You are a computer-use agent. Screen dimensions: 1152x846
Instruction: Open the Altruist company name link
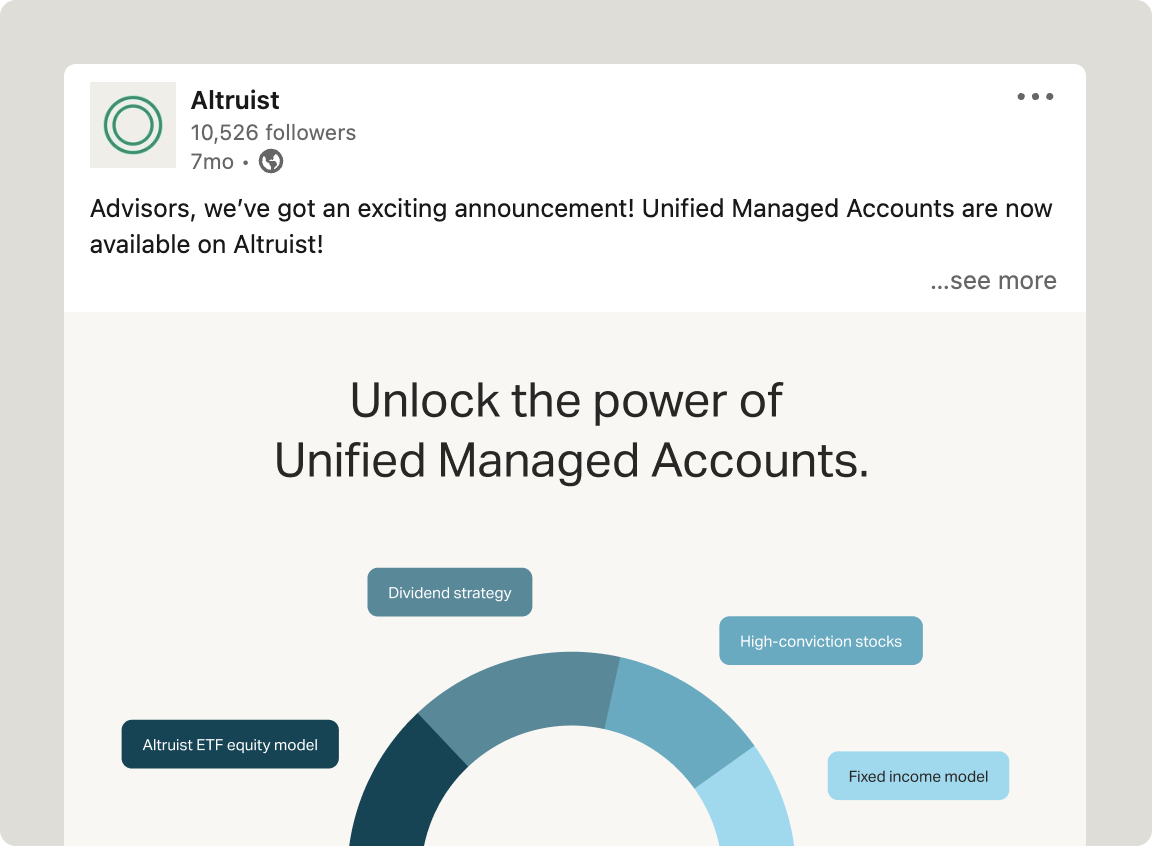(235, 100)
